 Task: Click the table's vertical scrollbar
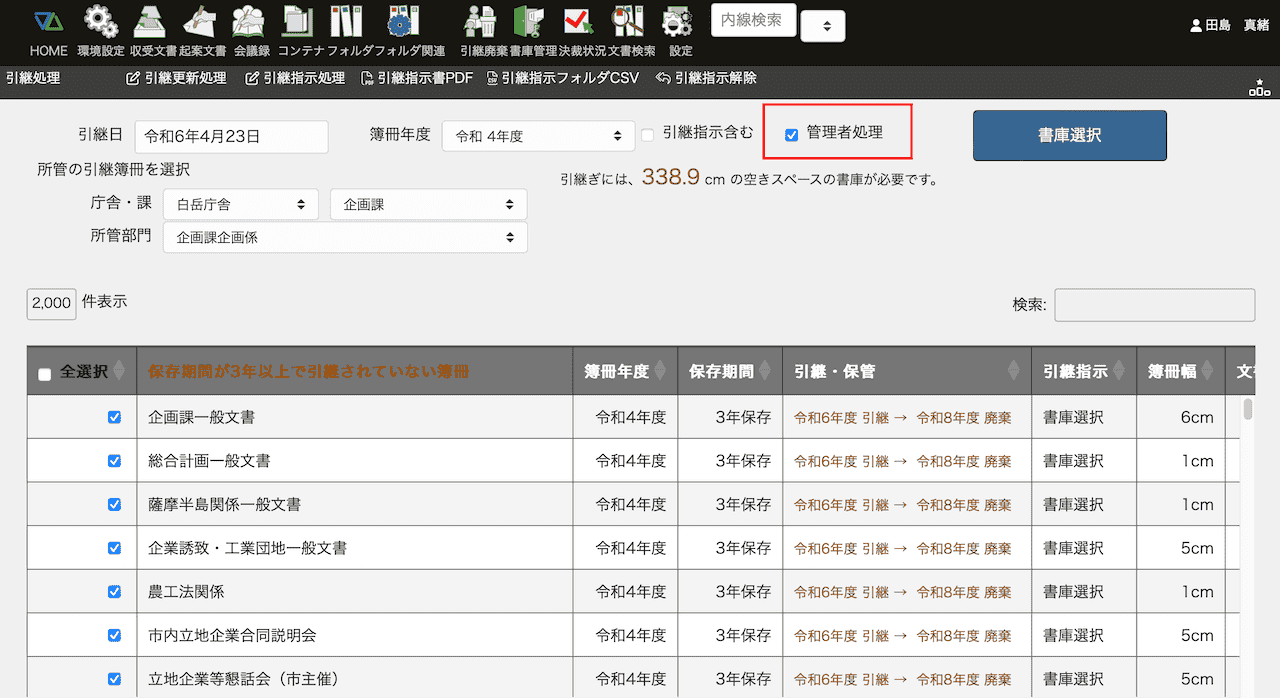[x=1247, y=410]
